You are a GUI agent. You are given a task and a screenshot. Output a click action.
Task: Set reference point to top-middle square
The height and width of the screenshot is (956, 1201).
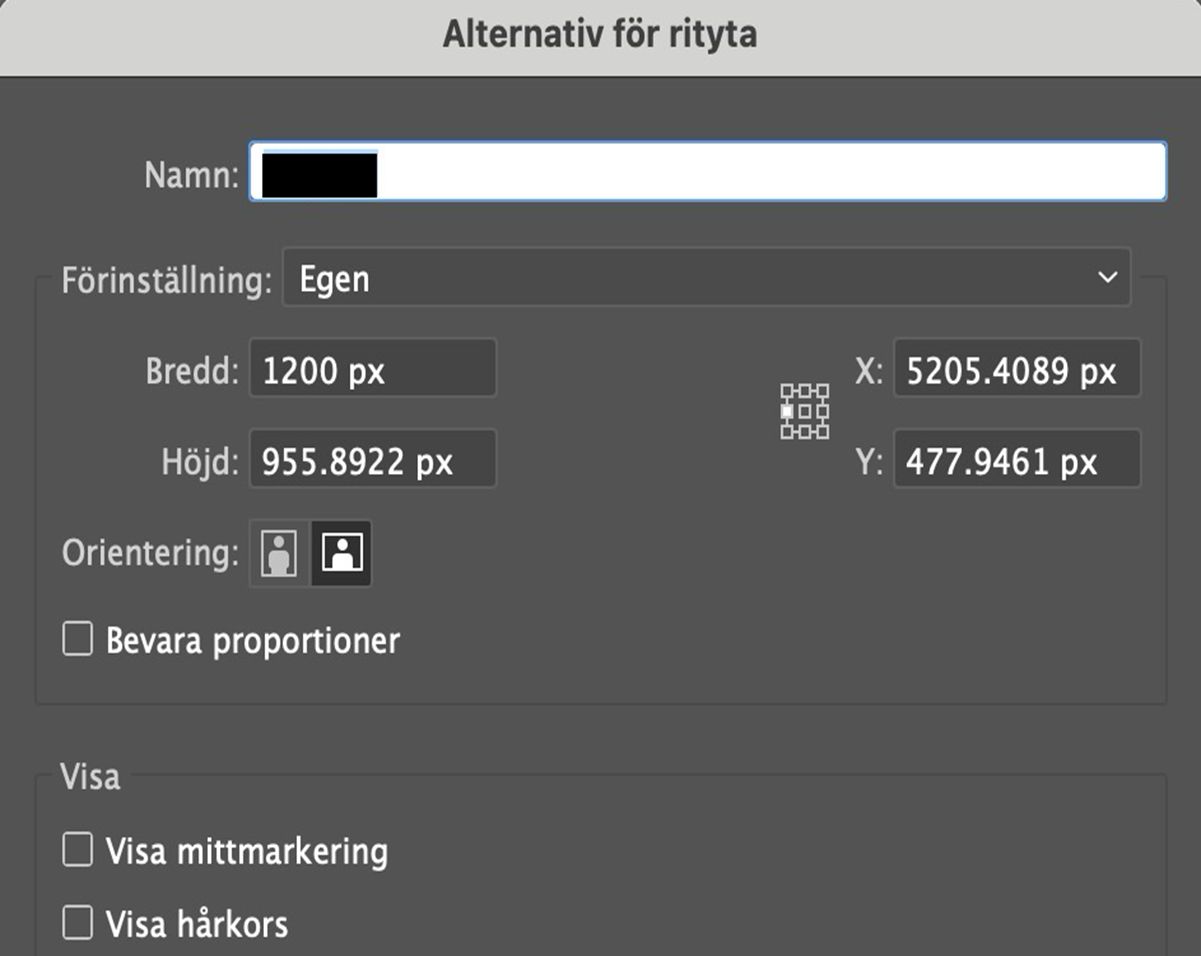805,390
